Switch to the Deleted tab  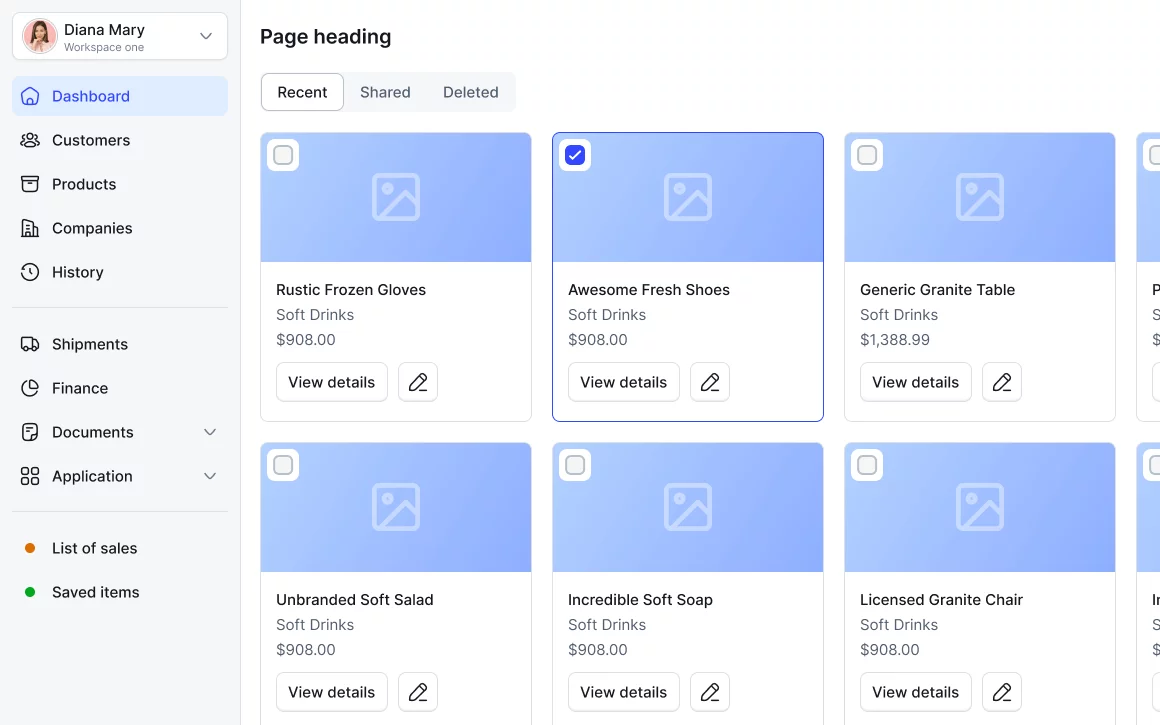point(470,92)
